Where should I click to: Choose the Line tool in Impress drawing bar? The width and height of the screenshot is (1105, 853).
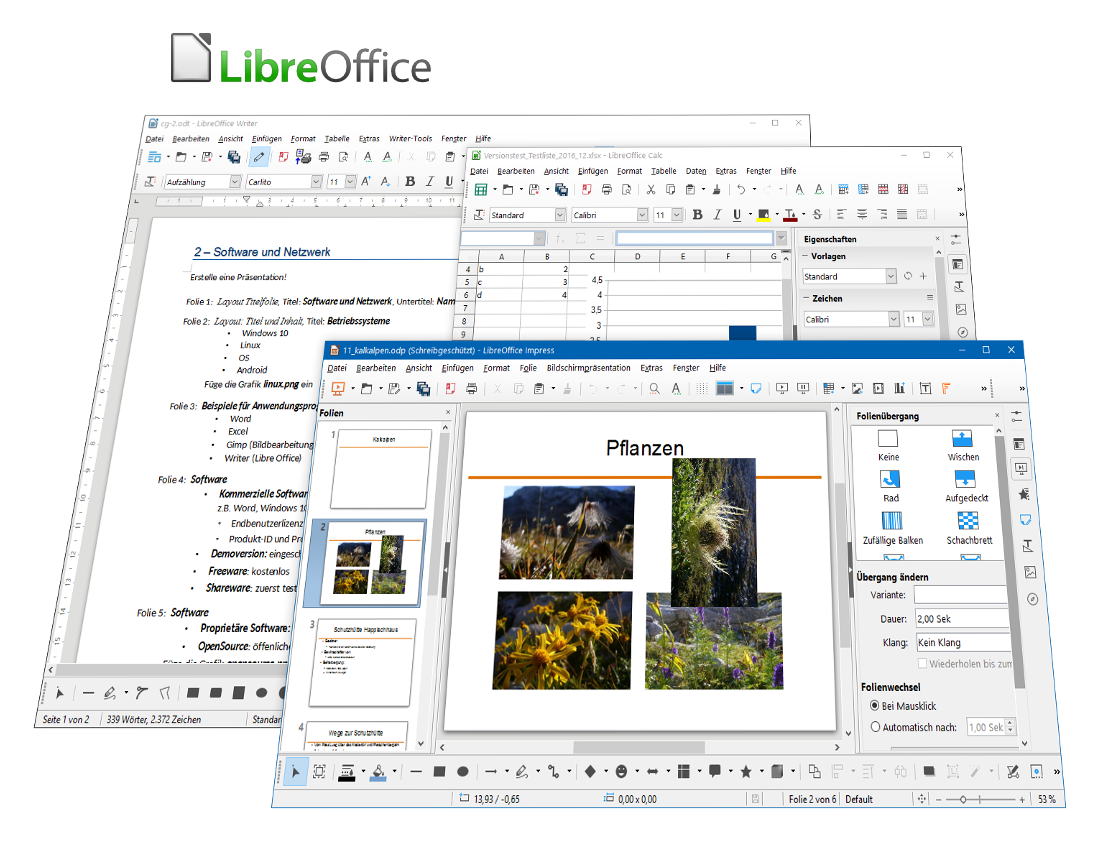[x=416, y=772]
